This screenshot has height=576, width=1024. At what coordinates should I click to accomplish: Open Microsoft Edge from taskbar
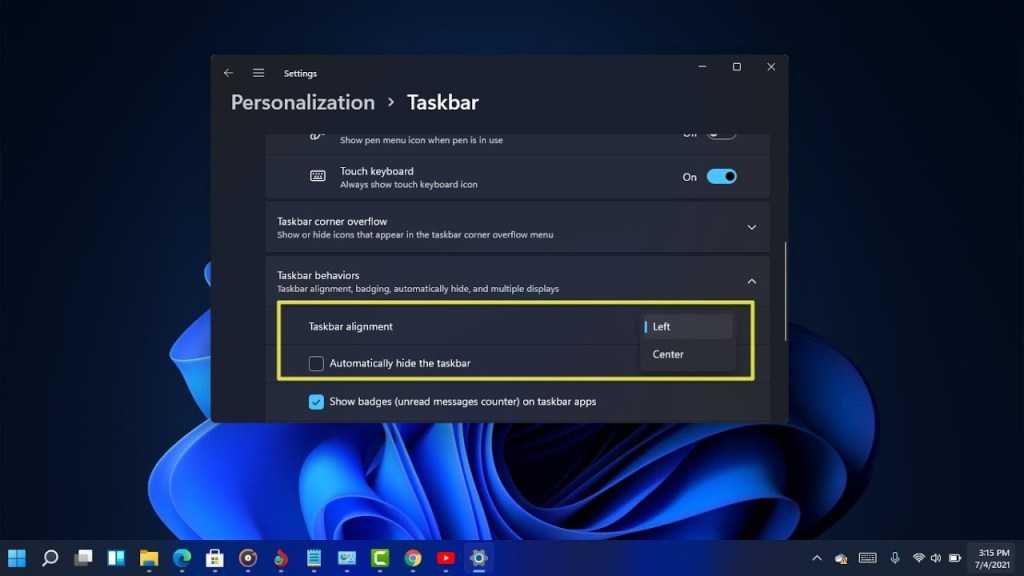pyautogui.click(x=182, y=558)
